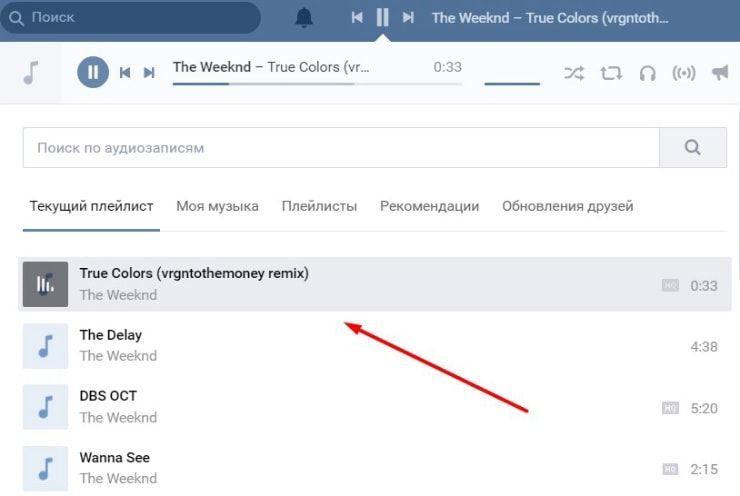Click the notifications bell icon

[304, 18]
